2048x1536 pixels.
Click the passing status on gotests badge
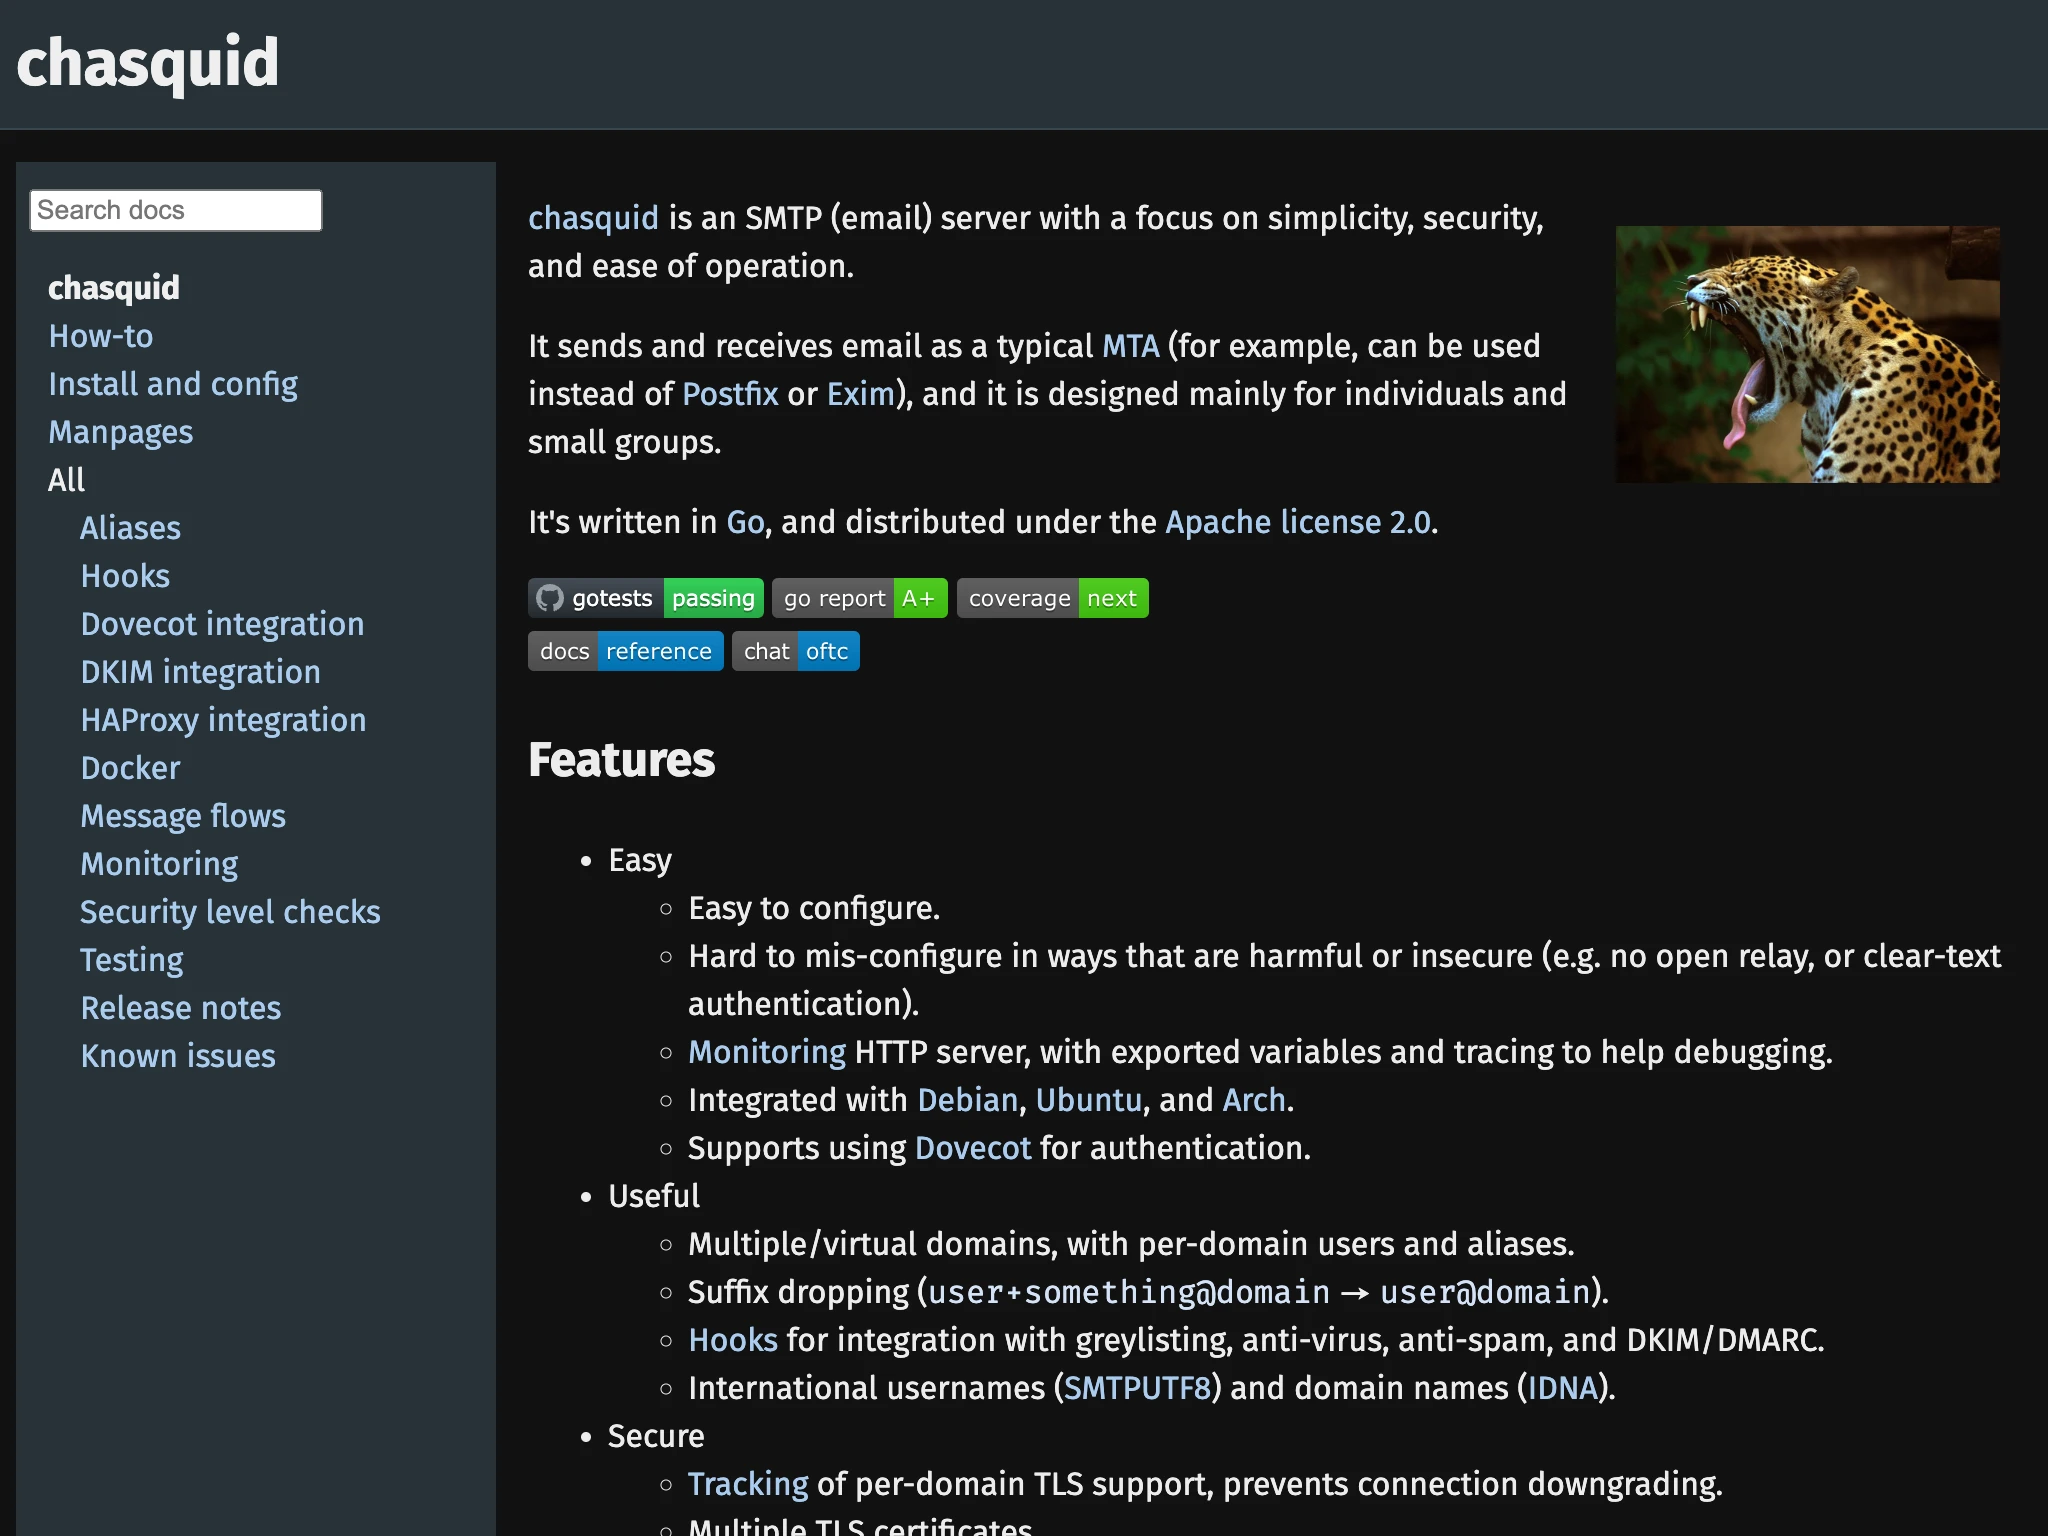(712, 597)
